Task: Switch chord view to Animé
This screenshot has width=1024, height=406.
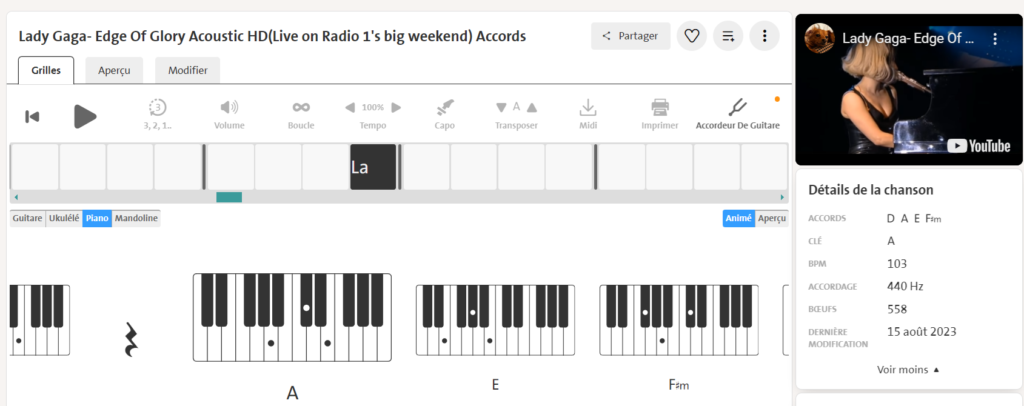Action: (x=738, y=218)
